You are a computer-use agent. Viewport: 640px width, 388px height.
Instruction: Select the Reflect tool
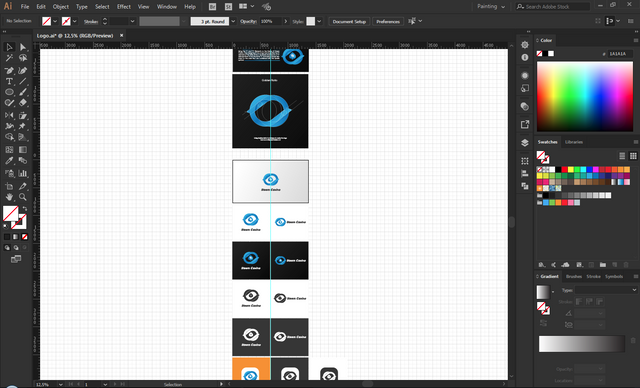(x=9, y=115)
